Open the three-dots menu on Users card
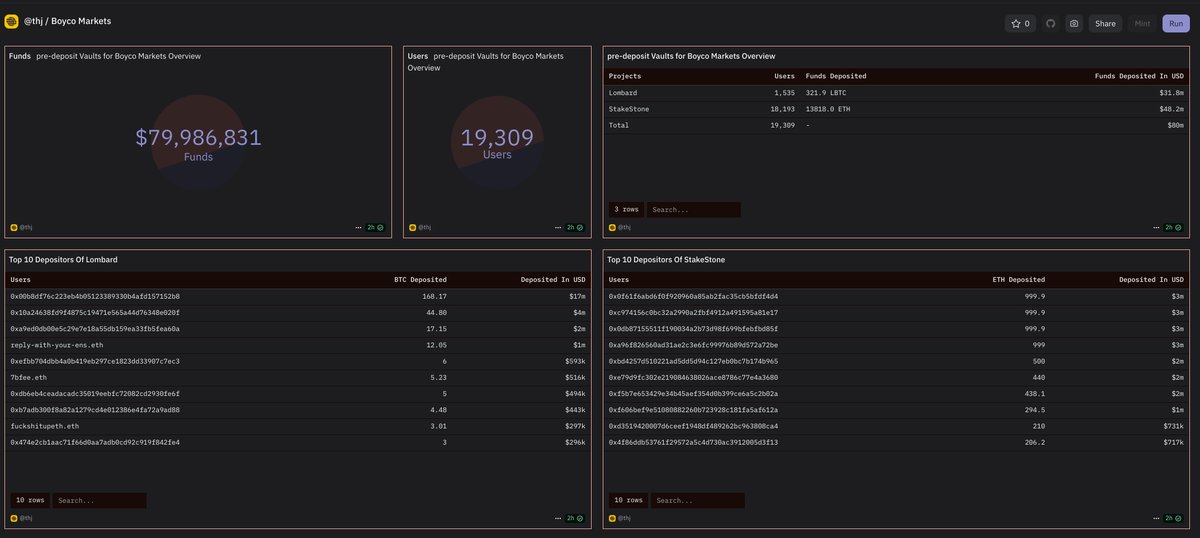The image size is (1200, 538). (x=558, y=227)
